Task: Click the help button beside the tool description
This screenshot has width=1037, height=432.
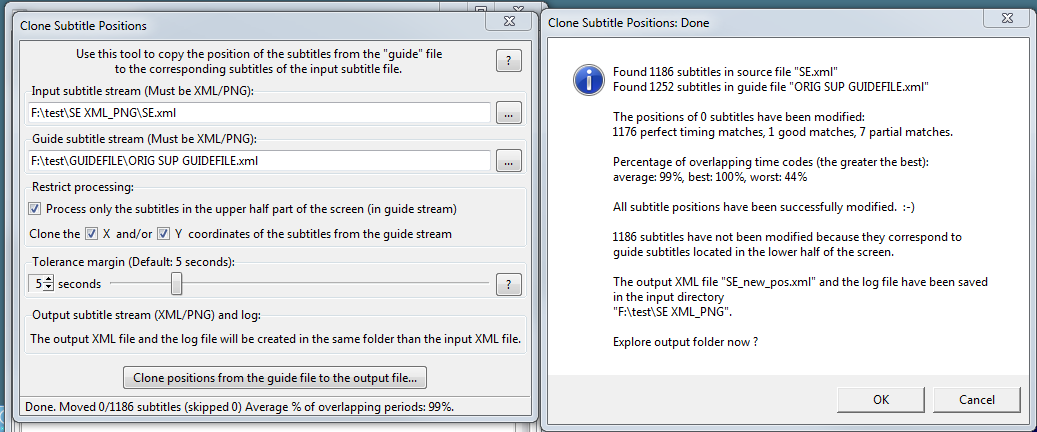Action: click(x=509, y=62)
